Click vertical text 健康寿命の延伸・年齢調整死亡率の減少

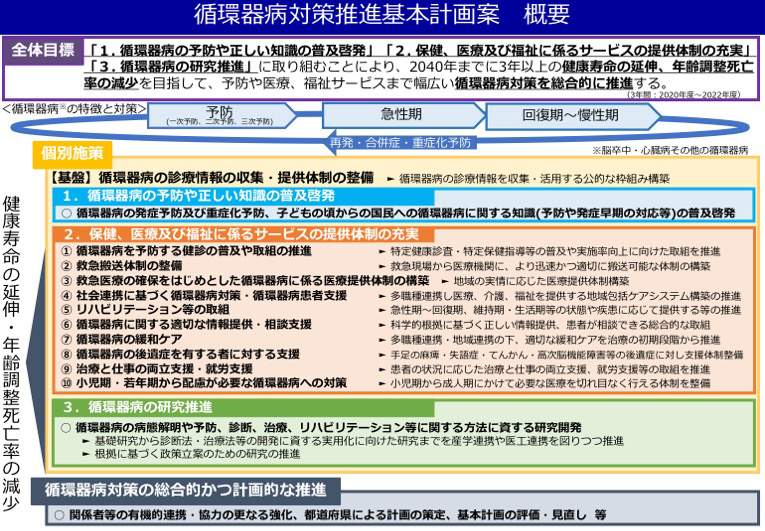click(11, 353)
